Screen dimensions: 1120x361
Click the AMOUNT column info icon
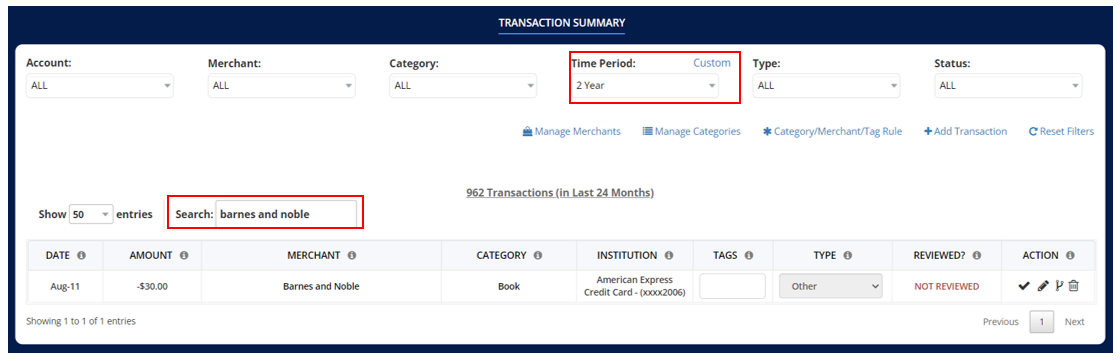184,255
